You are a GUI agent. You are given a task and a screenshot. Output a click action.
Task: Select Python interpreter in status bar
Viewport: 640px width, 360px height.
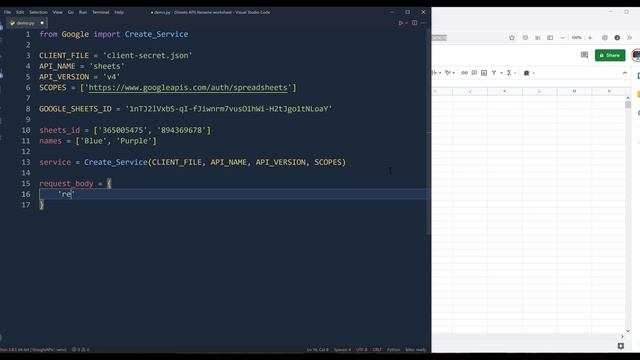click(33, 350)
